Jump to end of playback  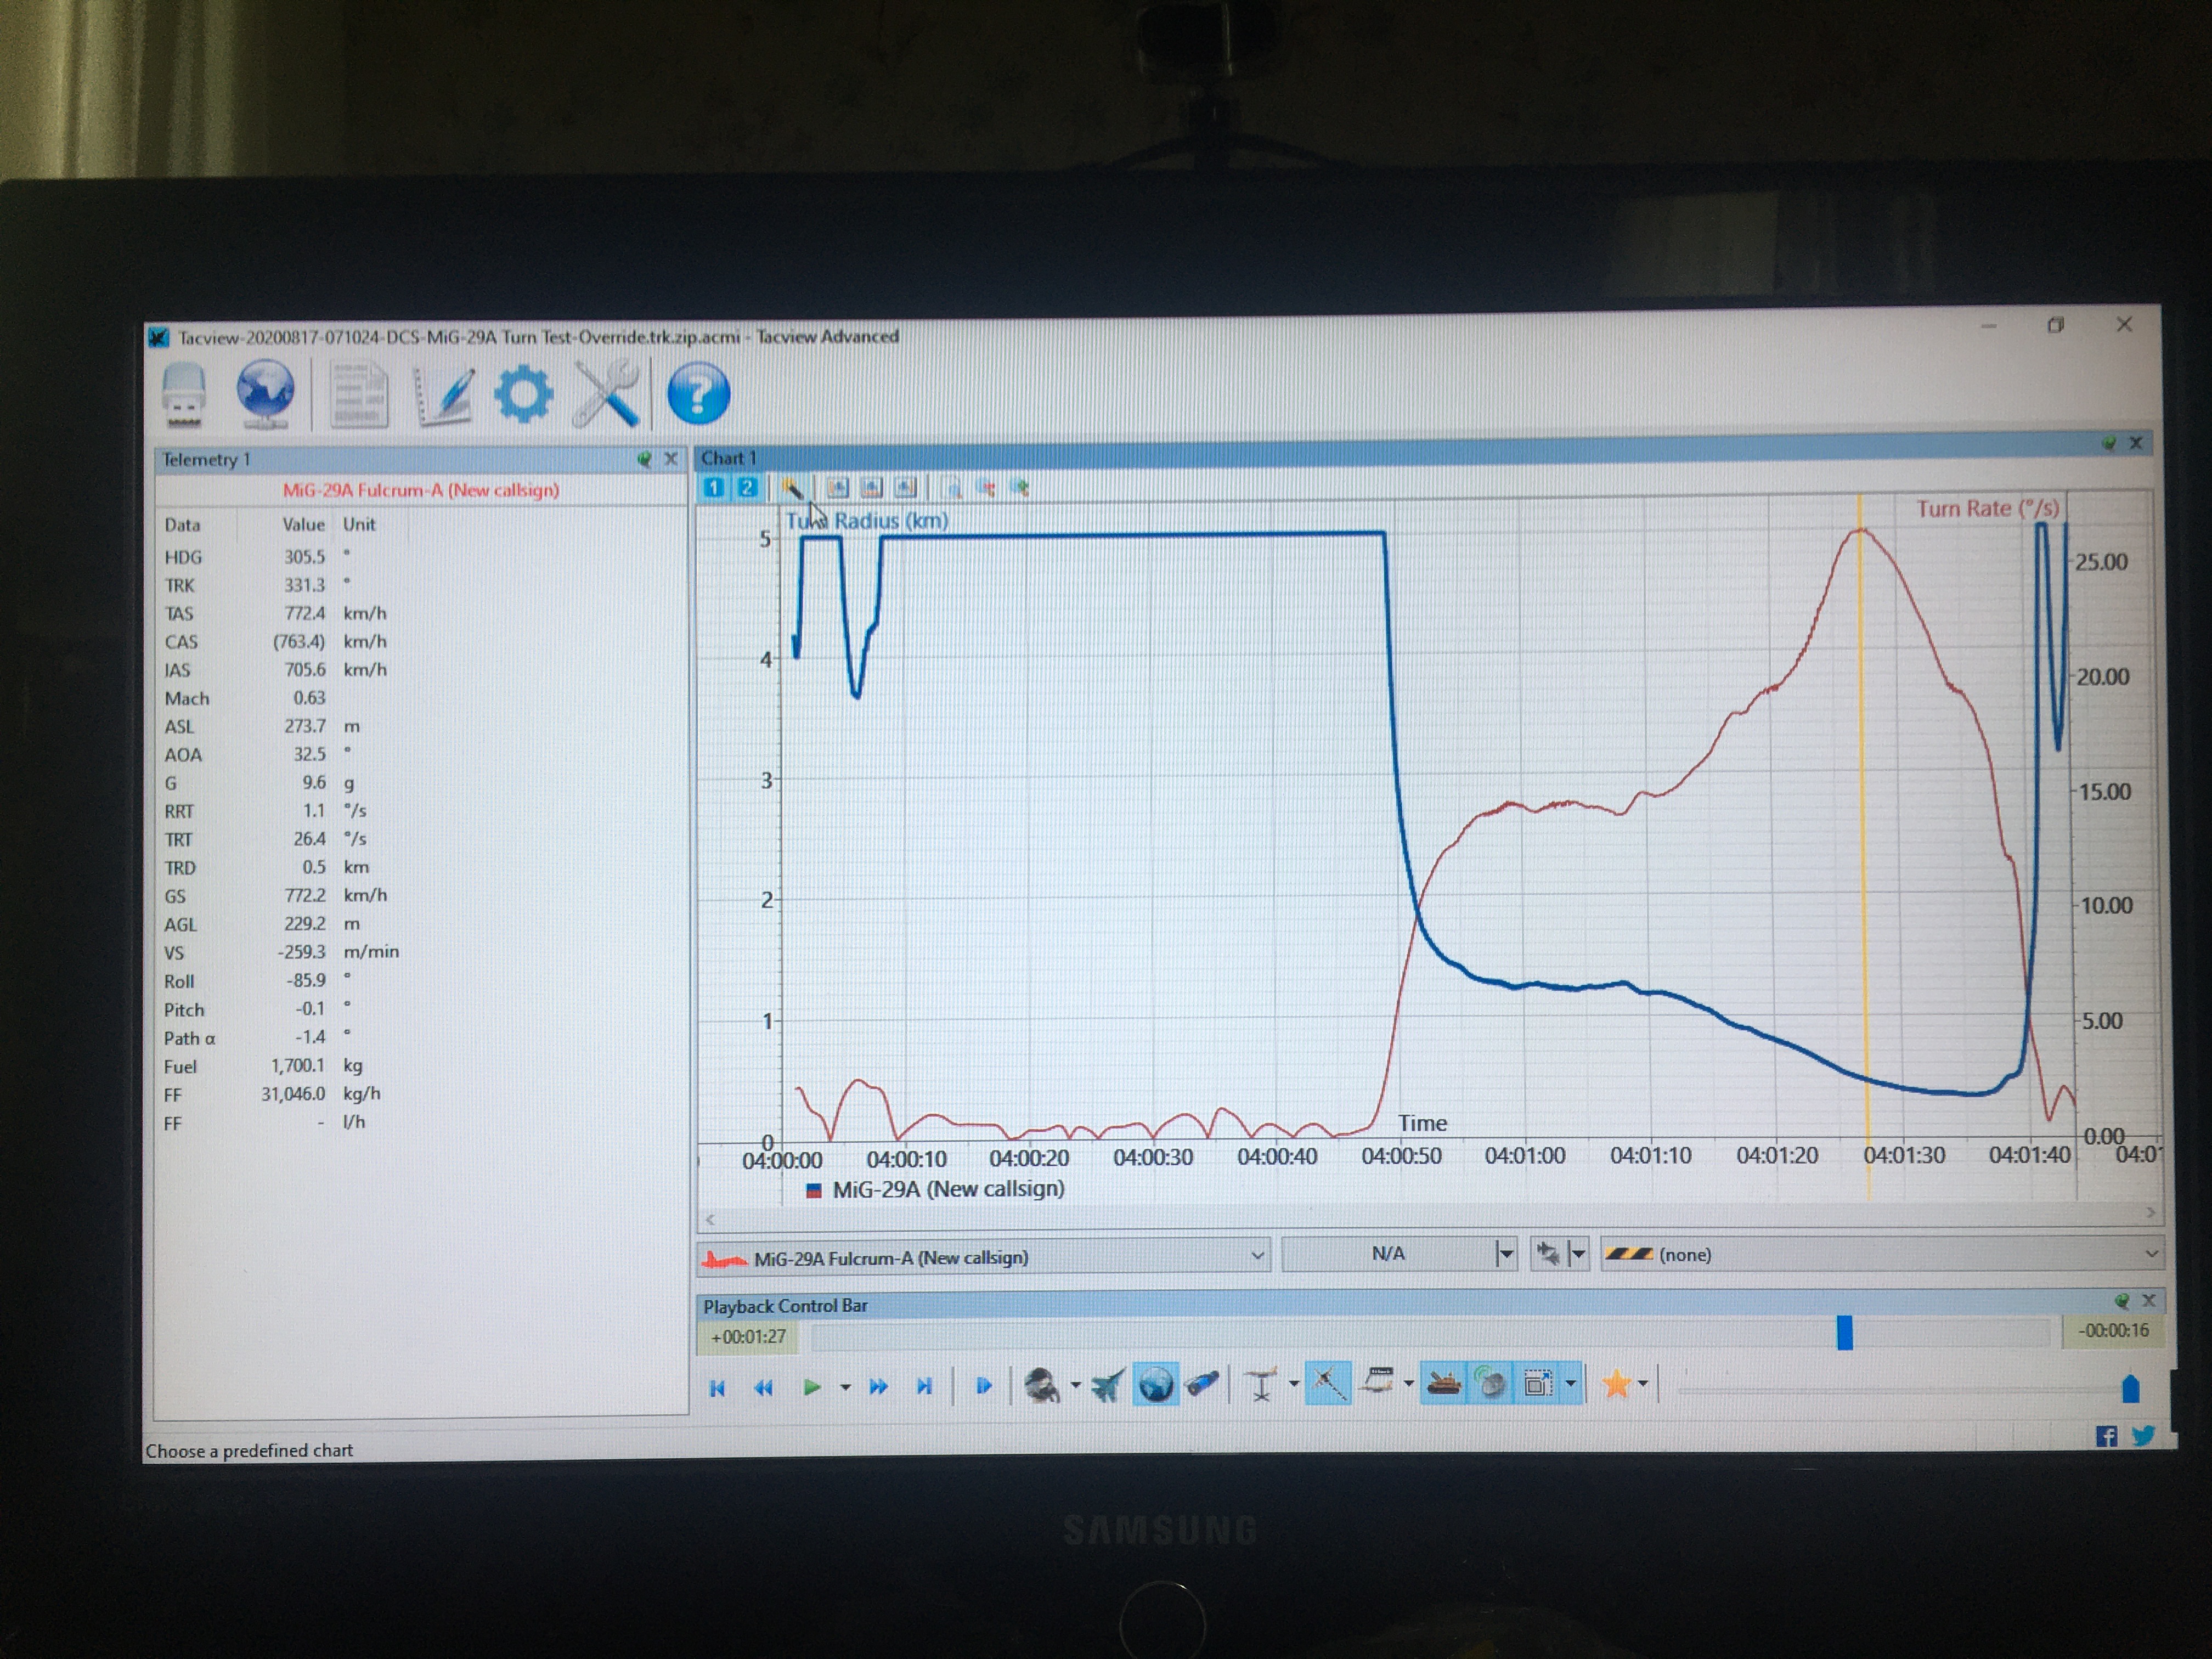(x=924, y=1386)
